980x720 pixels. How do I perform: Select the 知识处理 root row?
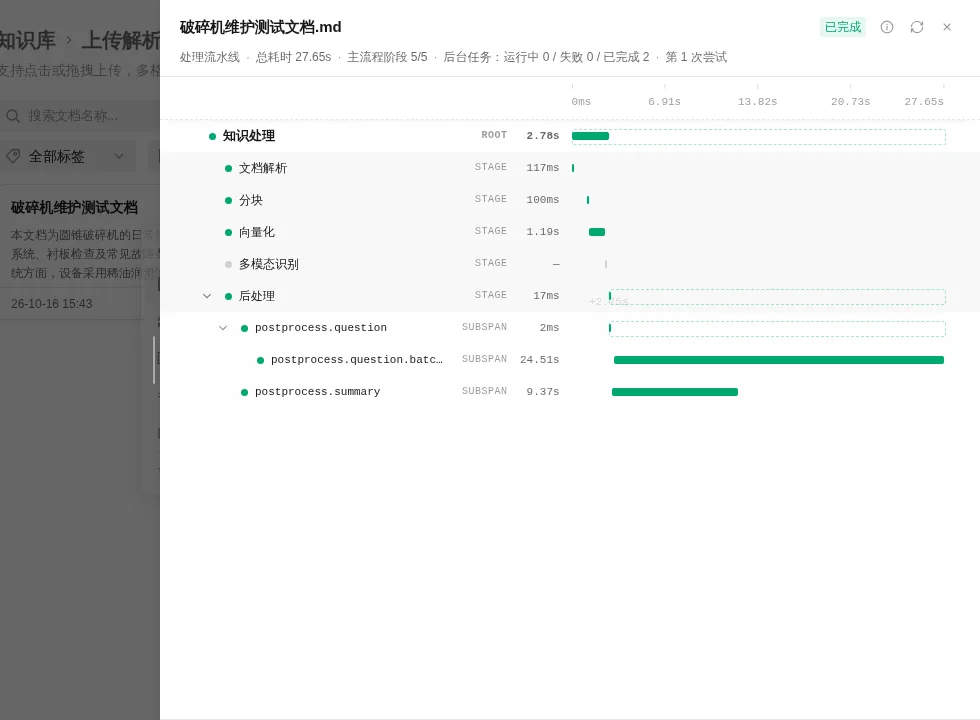[570, 136]
